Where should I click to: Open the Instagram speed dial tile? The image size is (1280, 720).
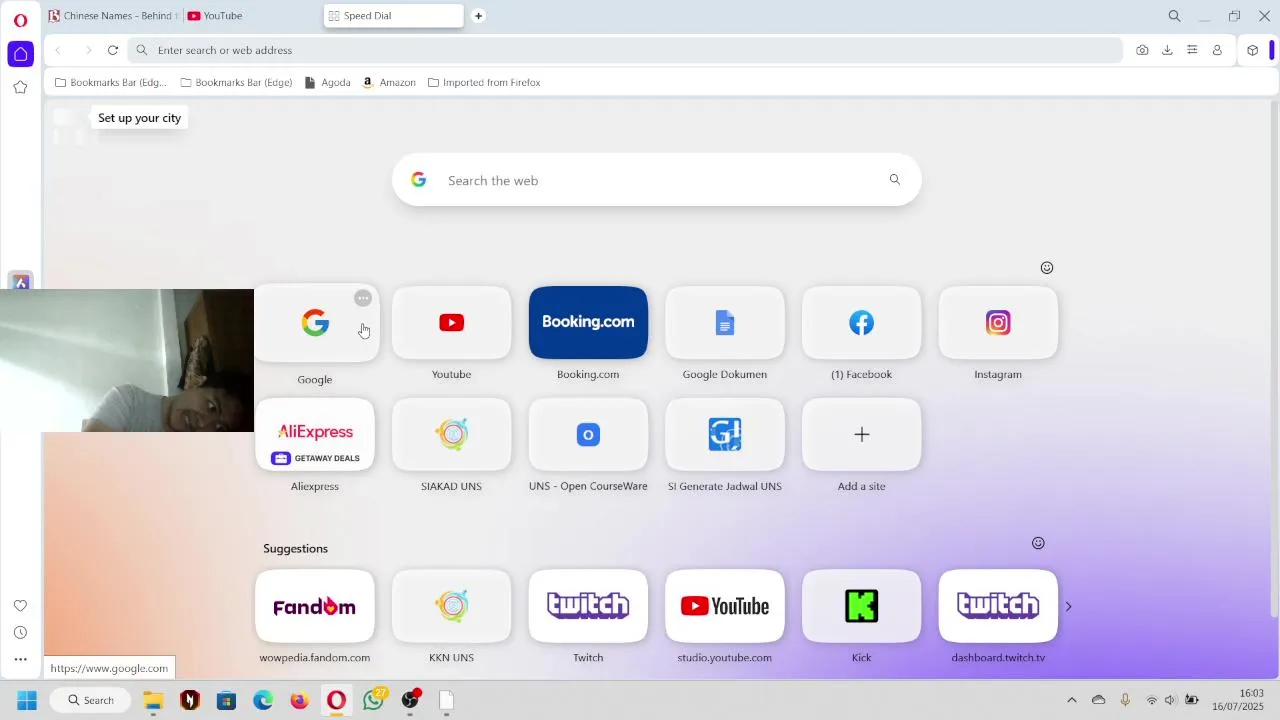point(998,322)
